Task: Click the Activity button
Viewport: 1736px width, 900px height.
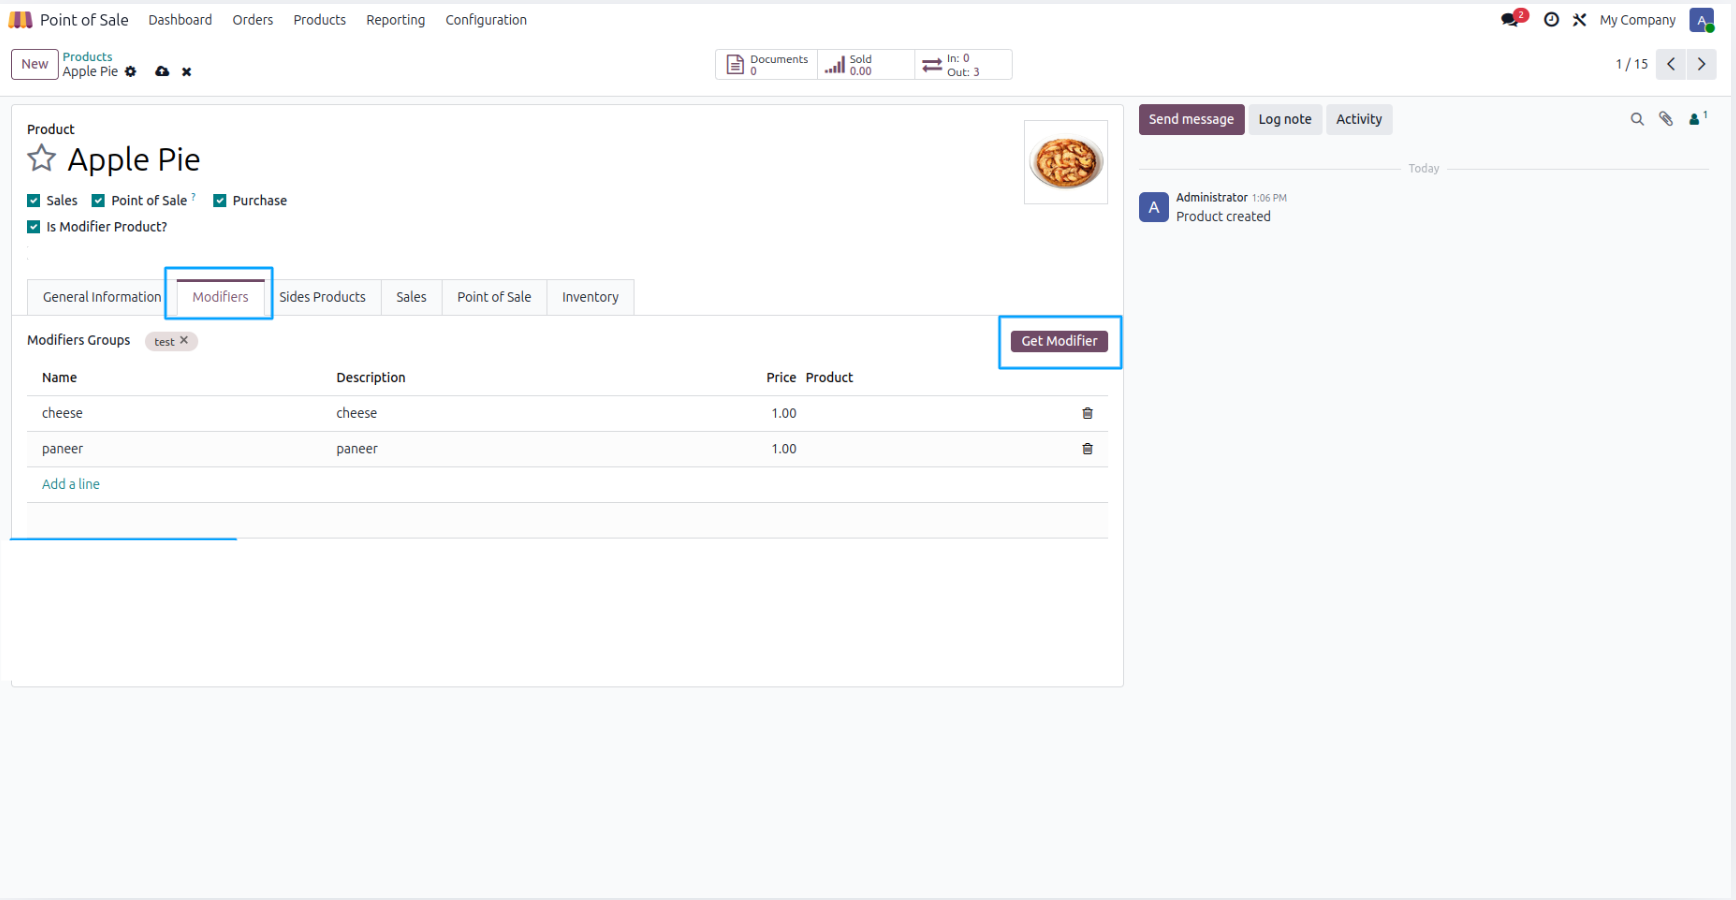Action: click(1359, 119)
